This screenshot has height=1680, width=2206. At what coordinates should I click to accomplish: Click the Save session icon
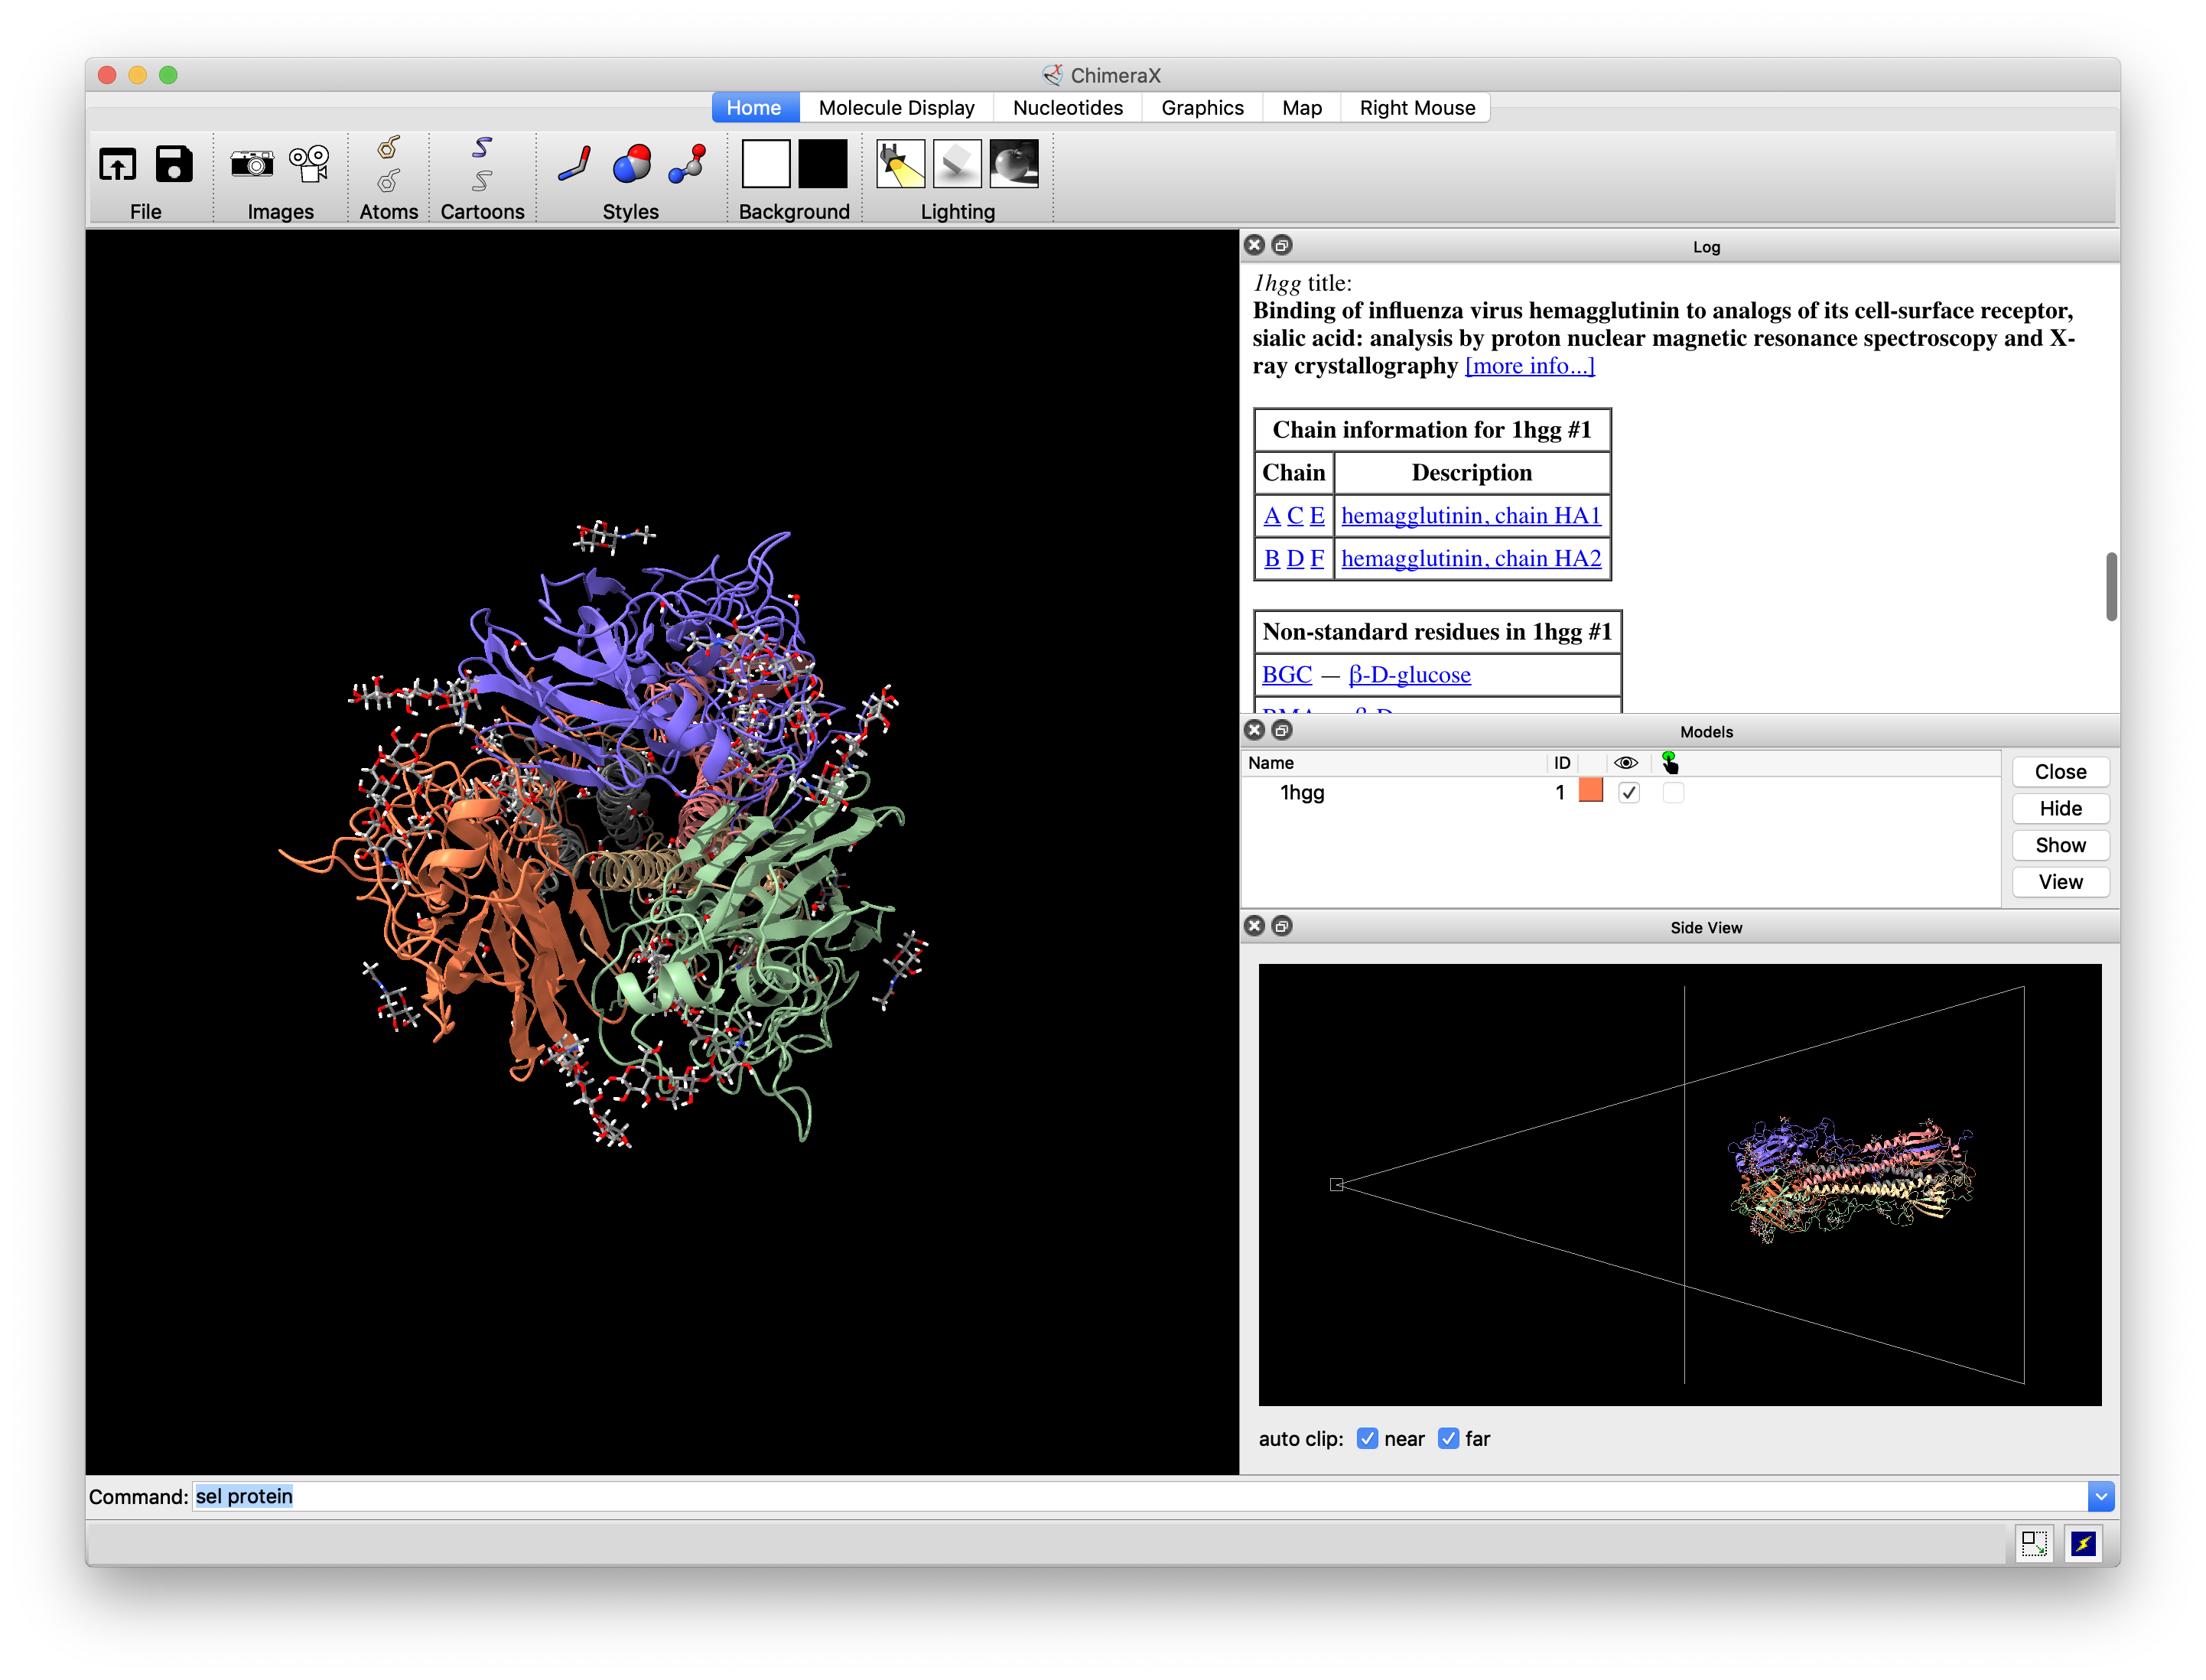(x=174, y=164)
